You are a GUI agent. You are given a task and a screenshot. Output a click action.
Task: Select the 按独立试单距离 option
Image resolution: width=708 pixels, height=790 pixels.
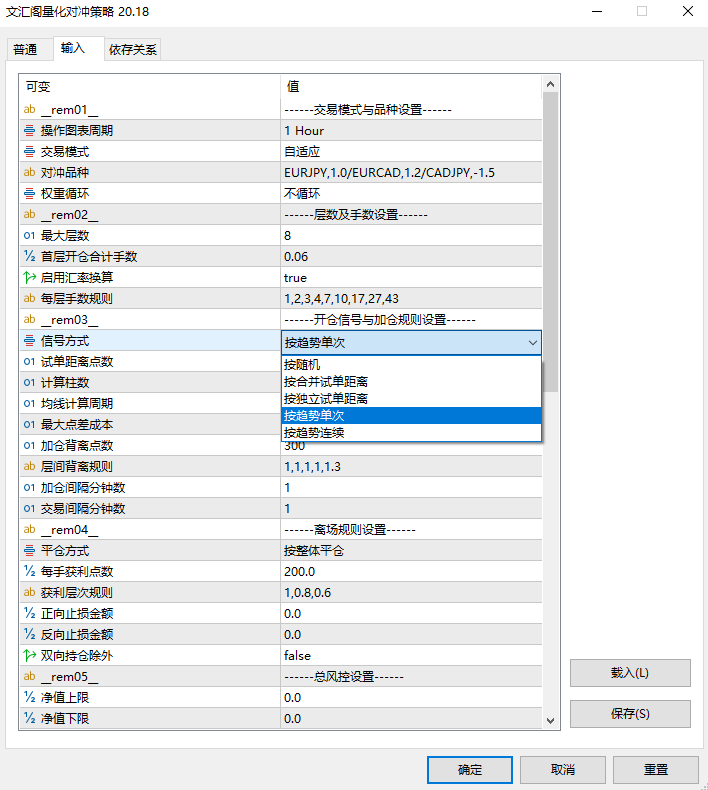tap(326, 399)
